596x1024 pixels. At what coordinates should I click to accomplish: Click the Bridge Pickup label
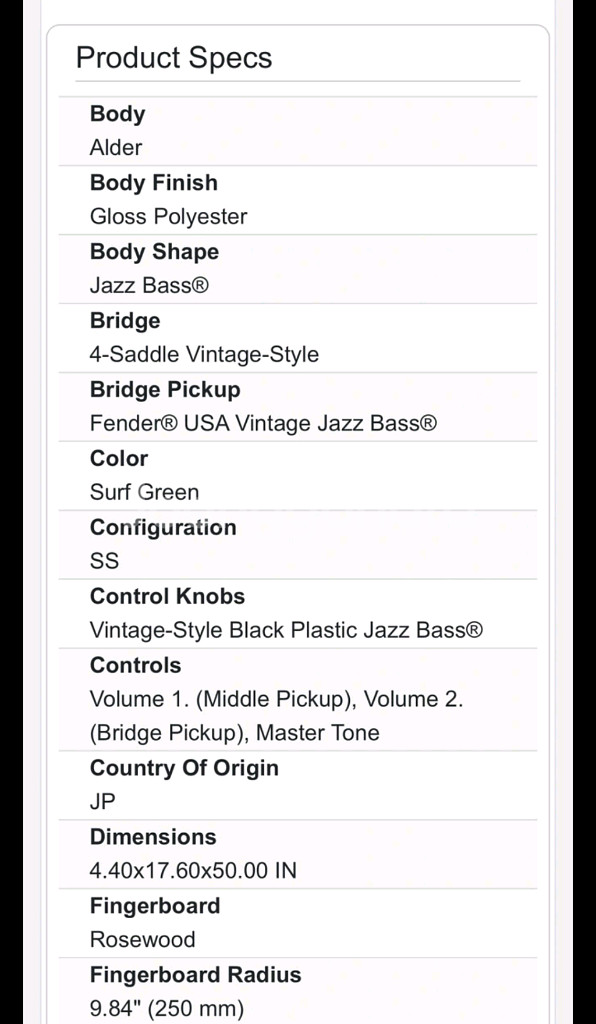coord(165,389)
